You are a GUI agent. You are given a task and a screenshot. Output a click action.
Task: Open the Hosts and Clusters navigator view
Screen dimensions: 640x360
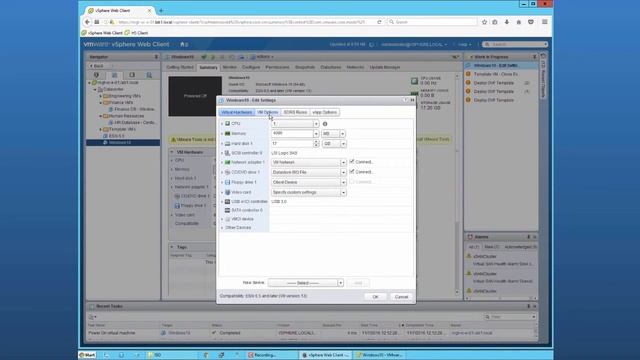(96, 75)
